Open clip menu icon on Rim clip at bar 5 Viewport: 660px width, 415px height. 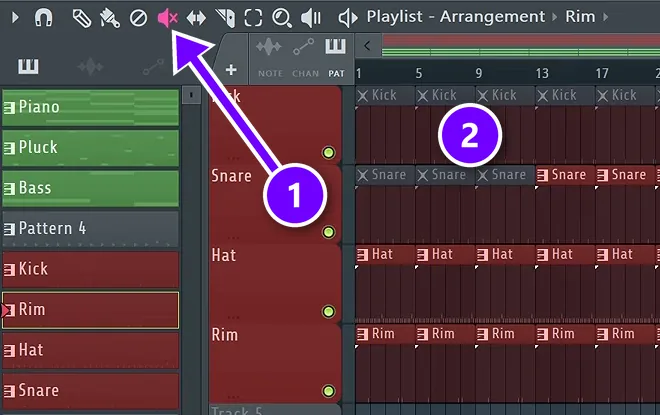click(423, 334)
